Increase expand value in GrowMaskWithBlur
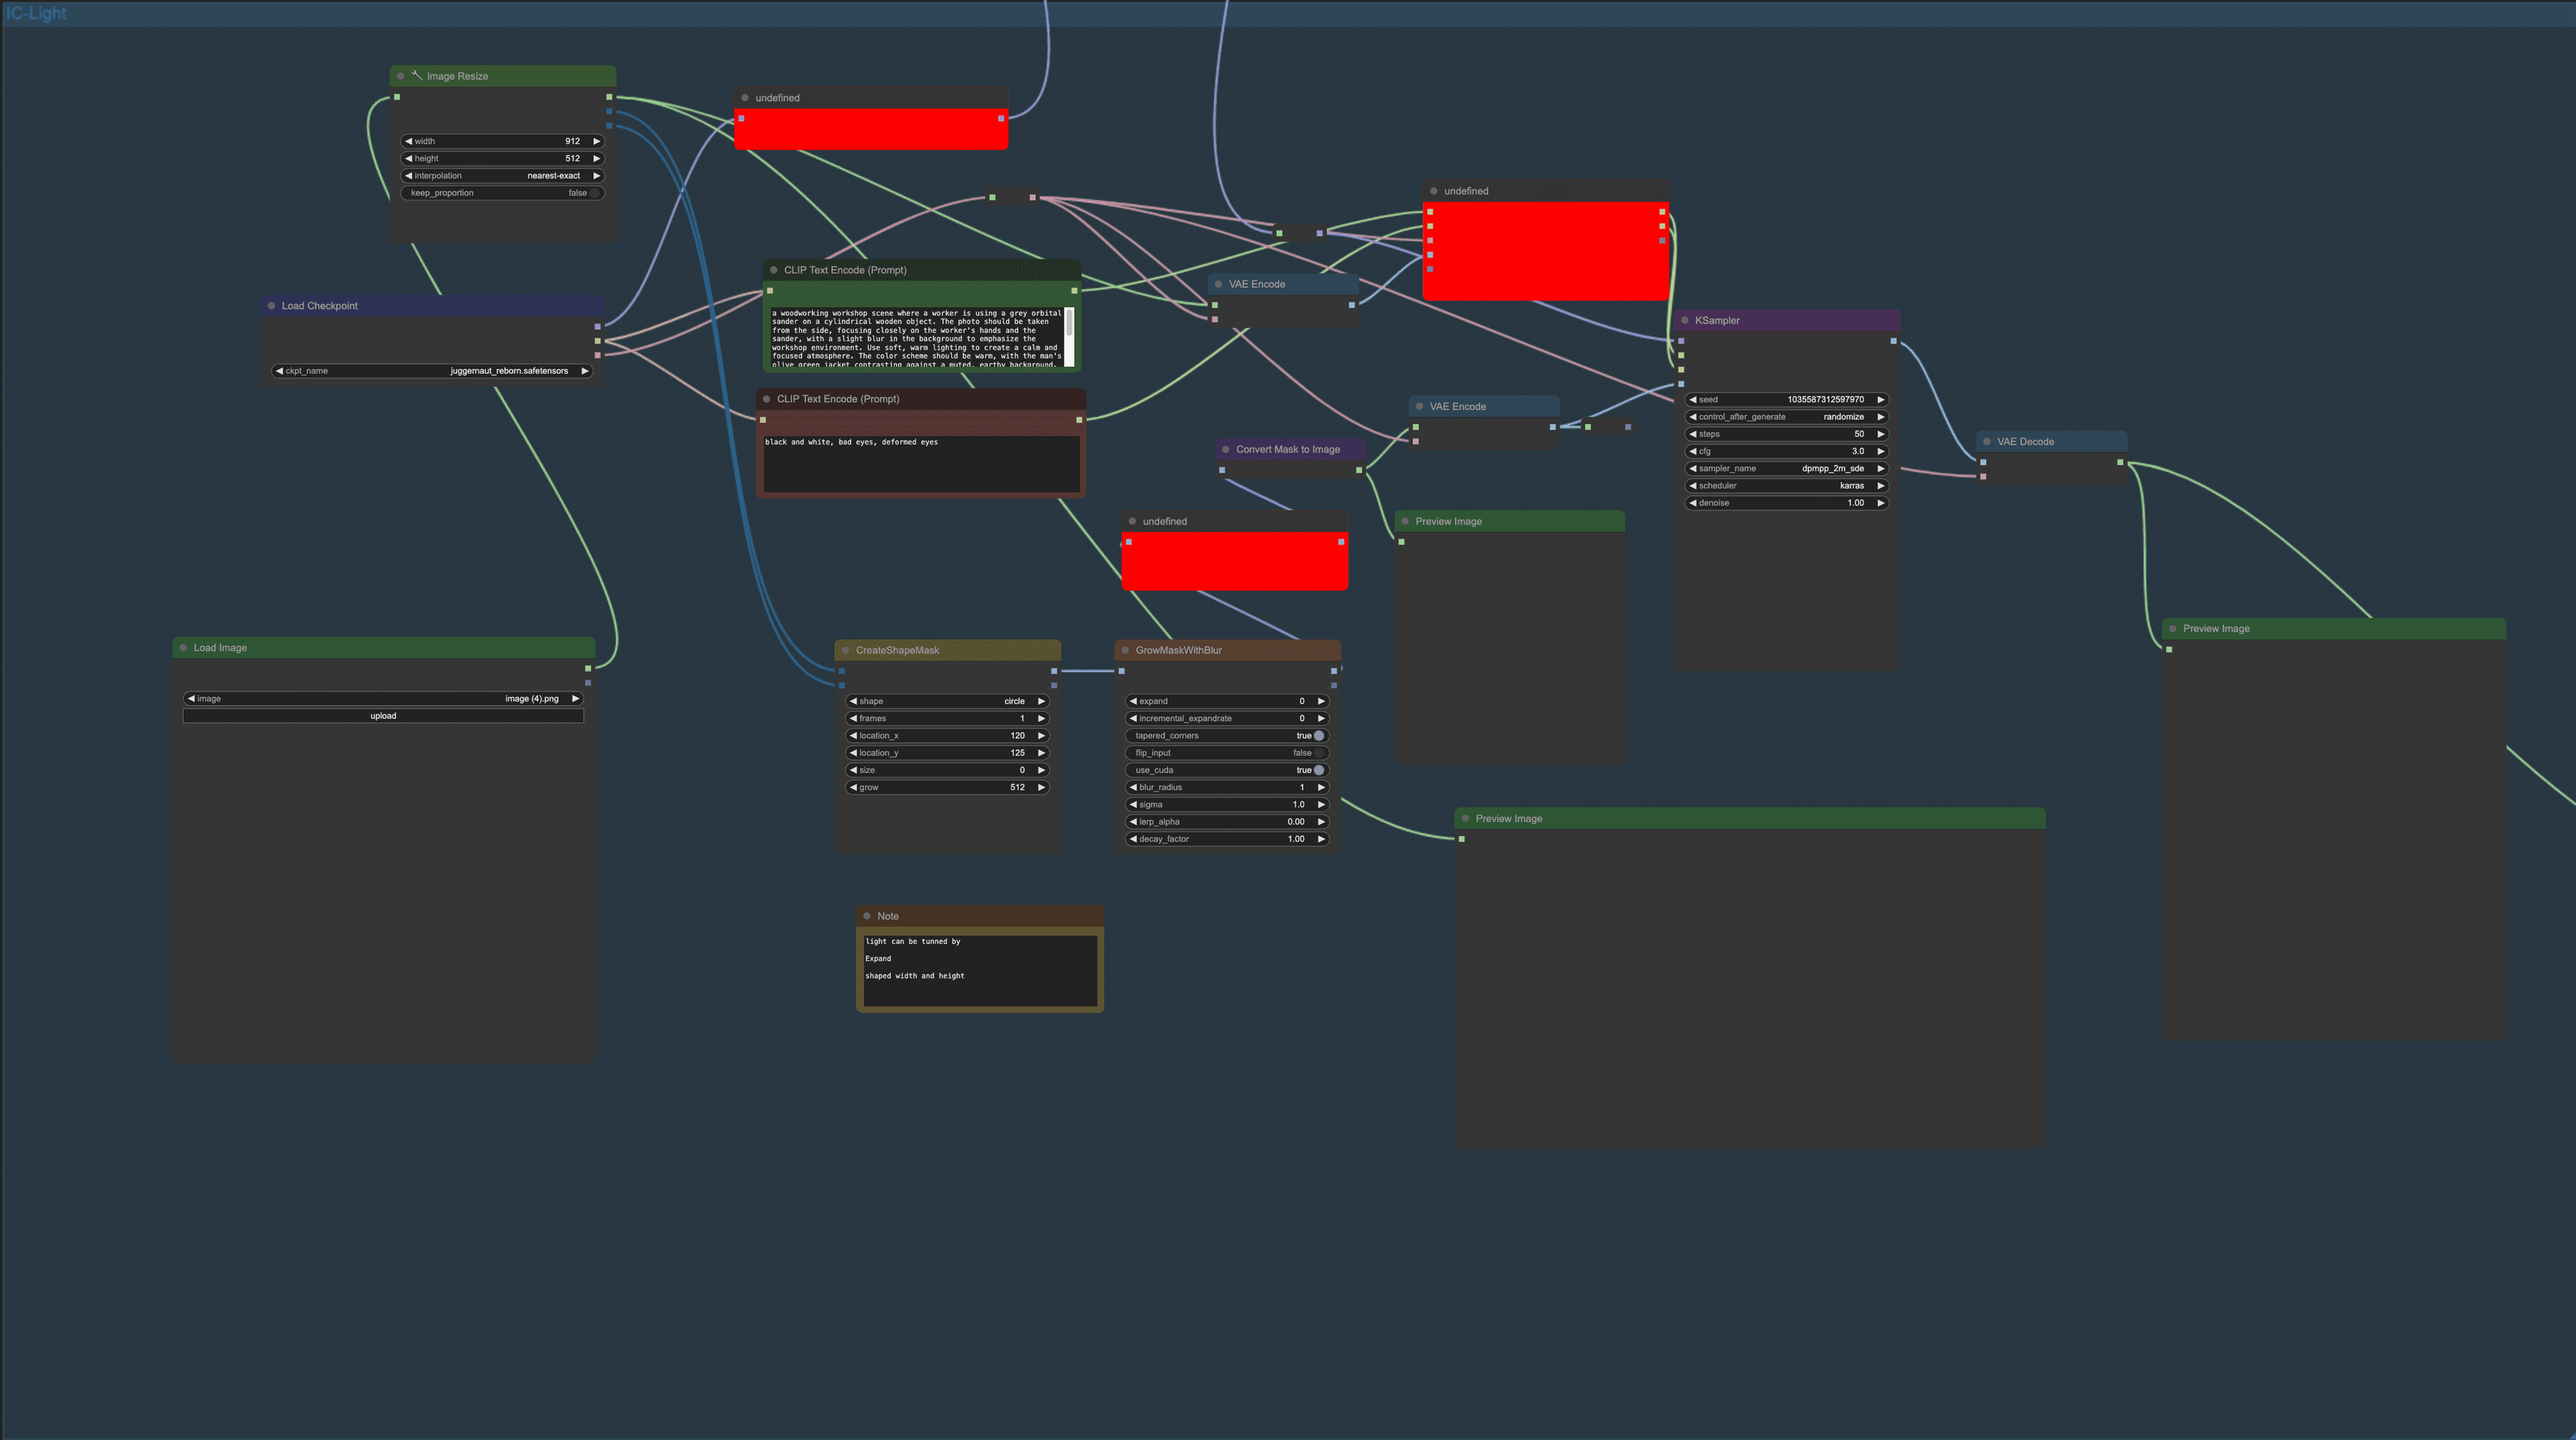The image size is (2576, 1440). pyautogui.click(x=1321, y=701)
